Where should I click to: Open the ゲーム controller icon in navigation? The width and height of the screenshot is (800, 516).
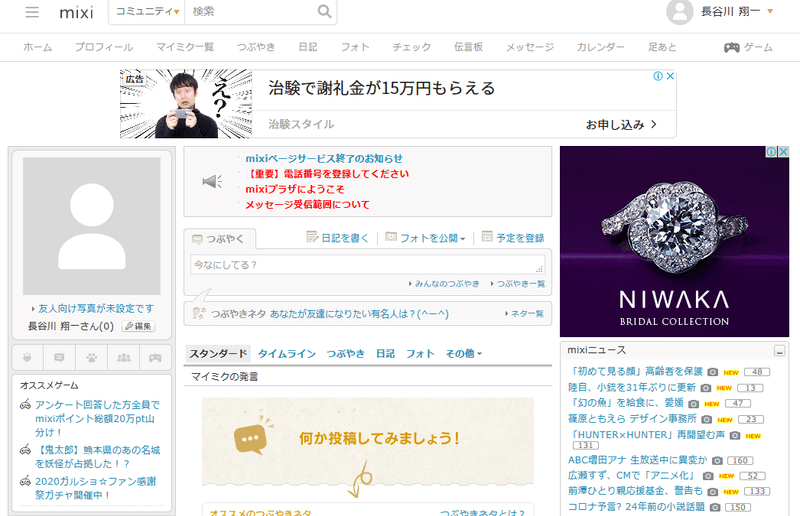coord(732,47)
